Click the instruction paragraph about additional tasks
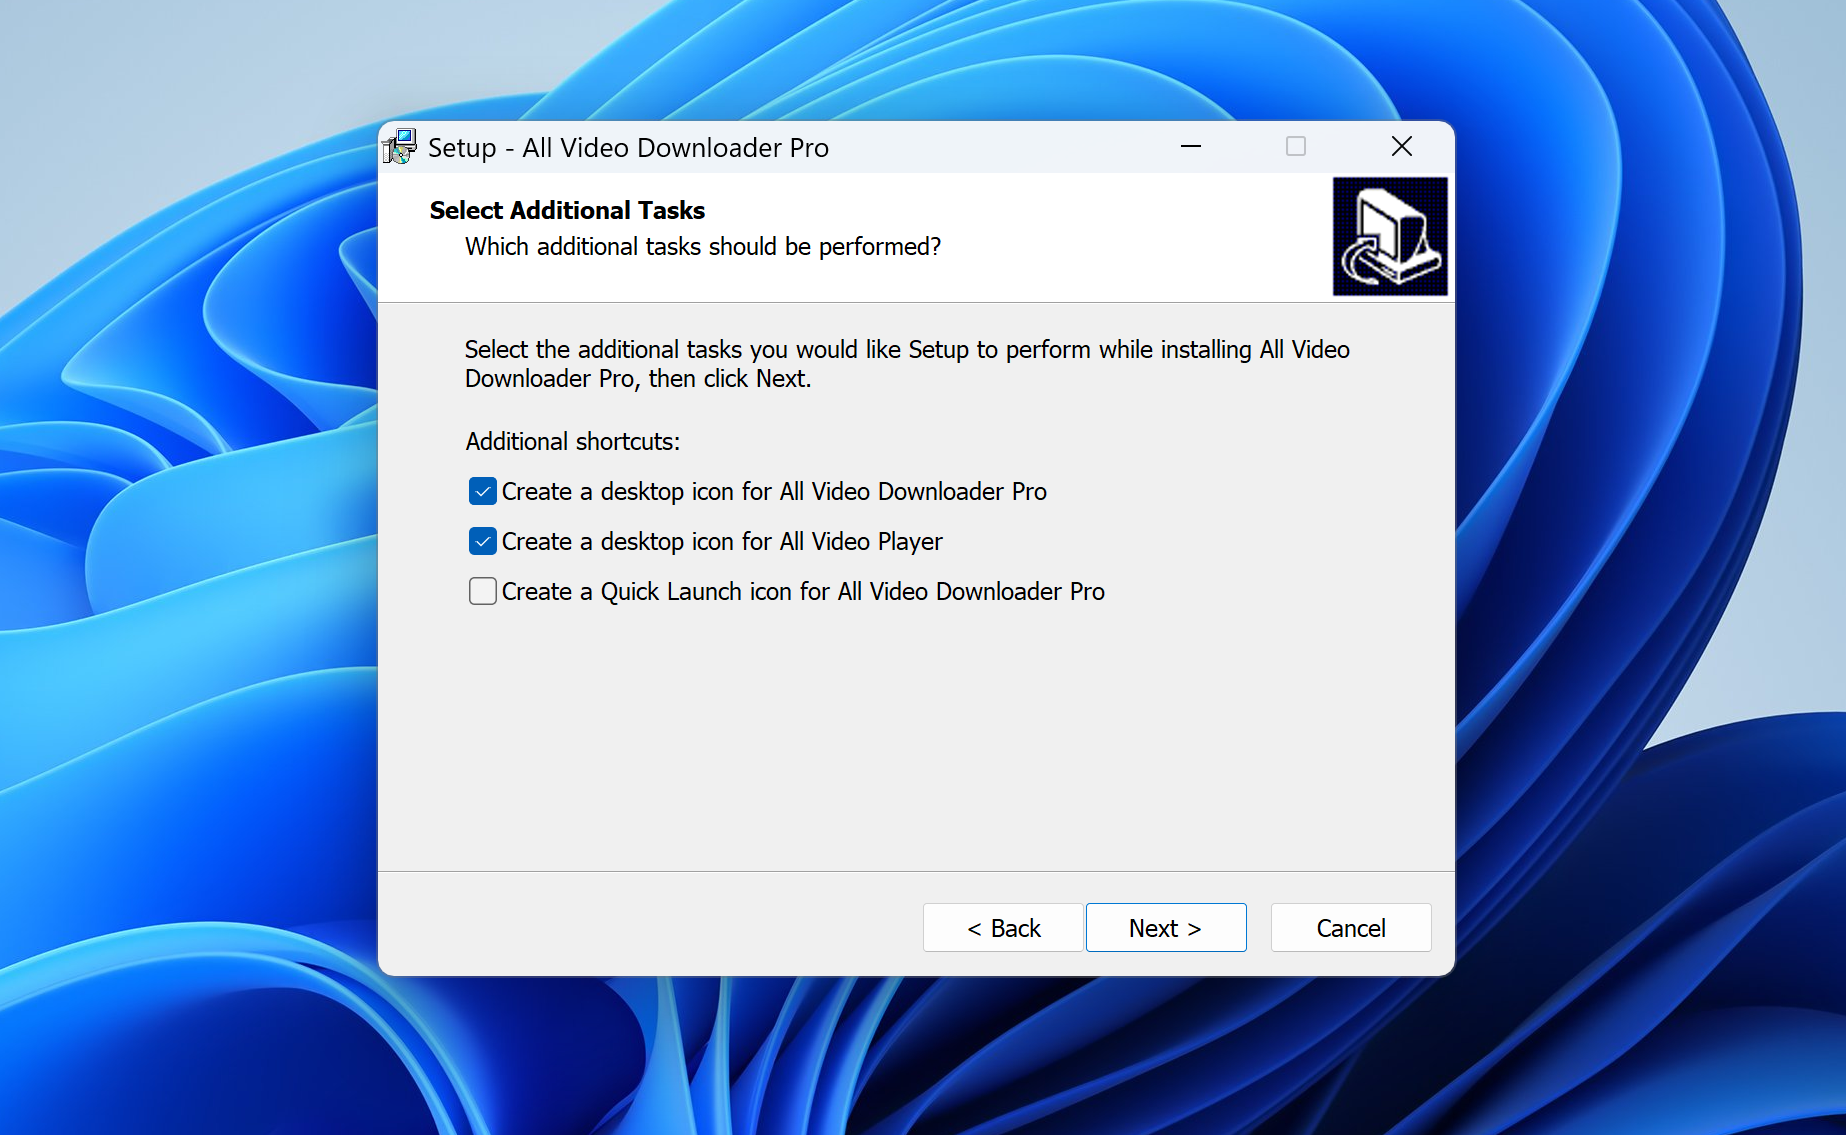 point(906,363)
